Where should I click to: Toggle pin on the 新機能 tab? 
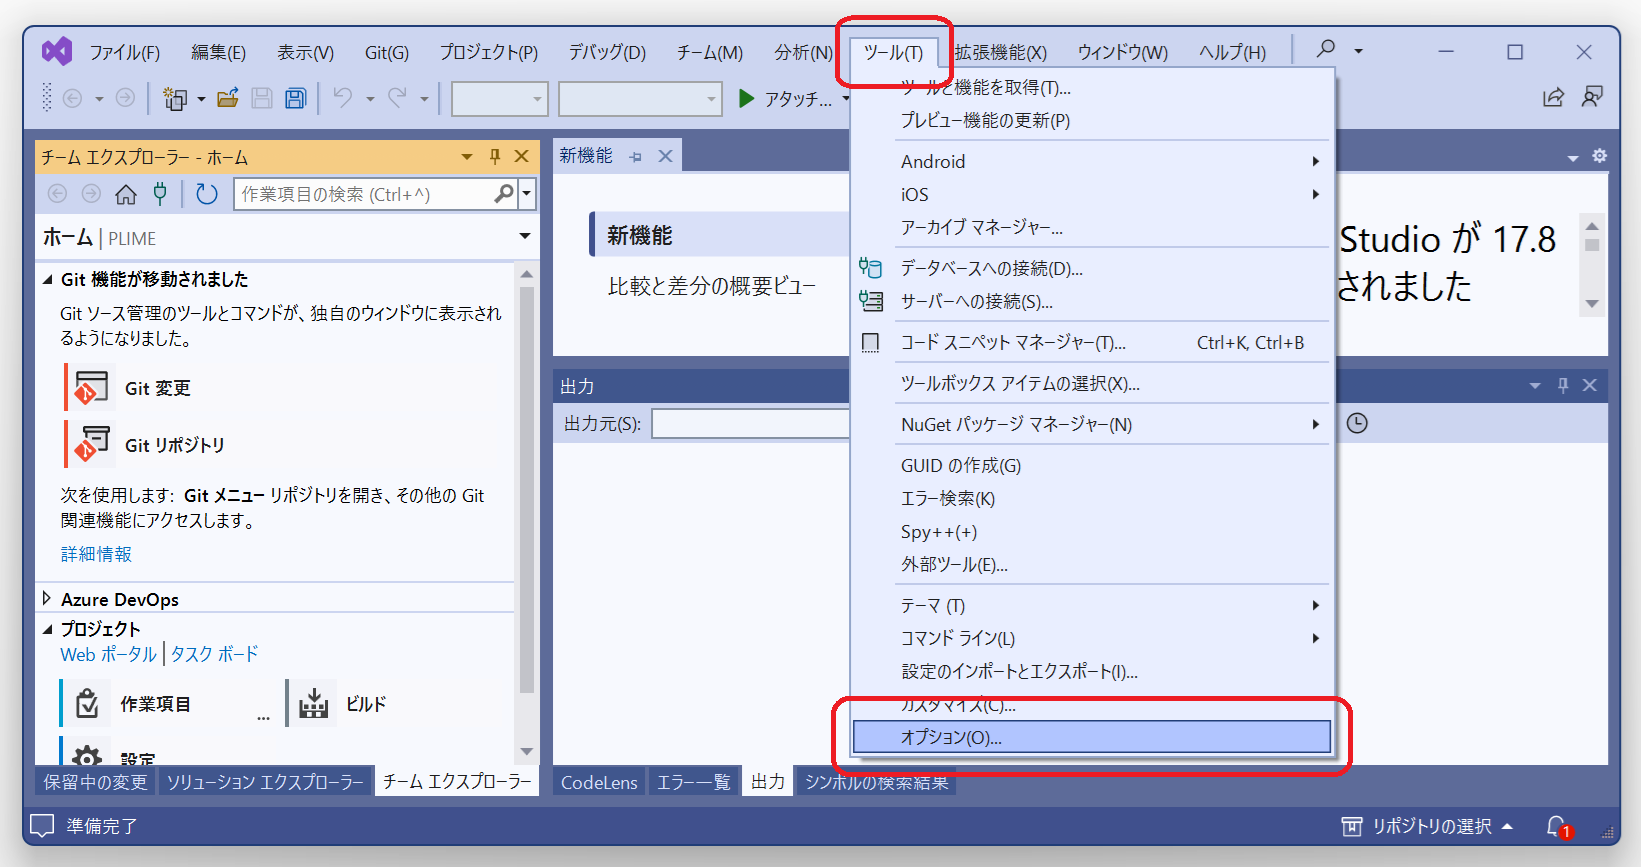pyautogui.click(x=636, y=156)
